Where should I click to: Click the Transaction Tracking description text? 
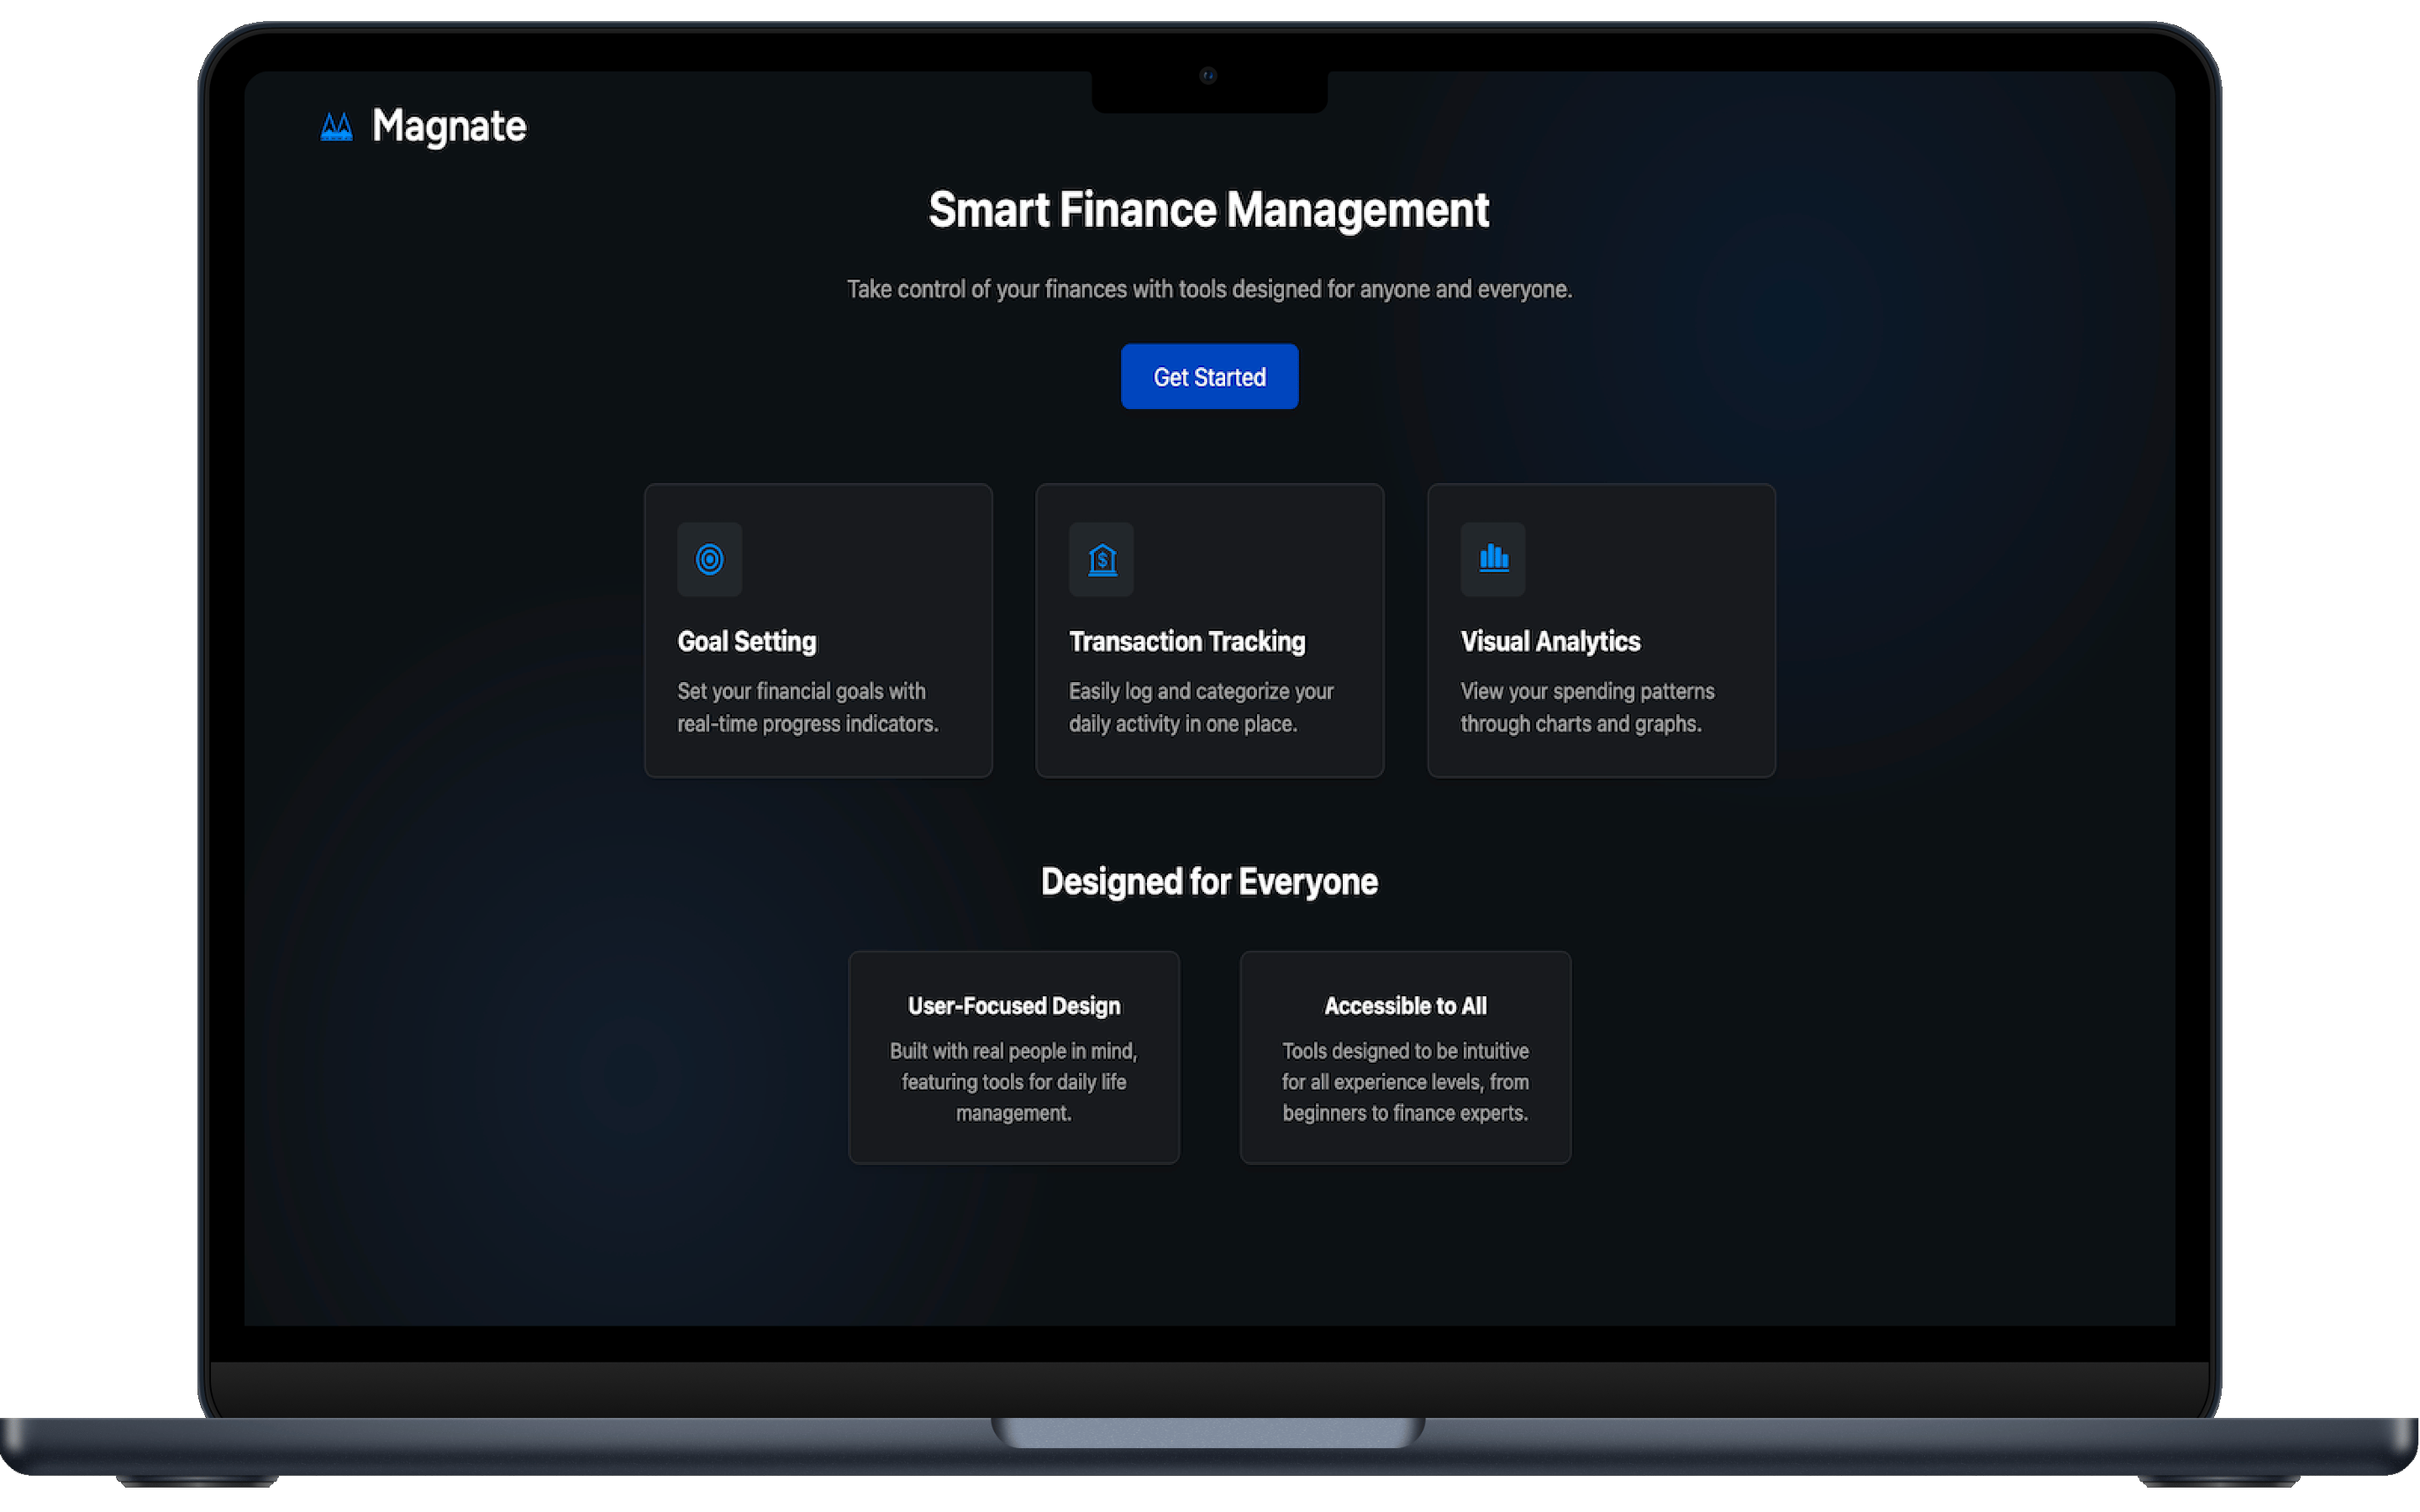click(1200, 707)
